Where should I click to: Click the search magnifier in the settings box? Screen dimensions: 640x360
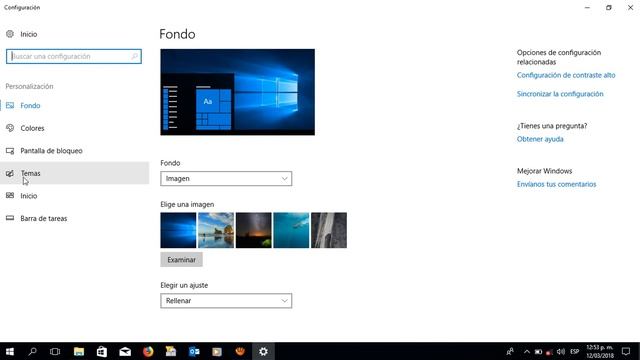(x=135, y=56)
